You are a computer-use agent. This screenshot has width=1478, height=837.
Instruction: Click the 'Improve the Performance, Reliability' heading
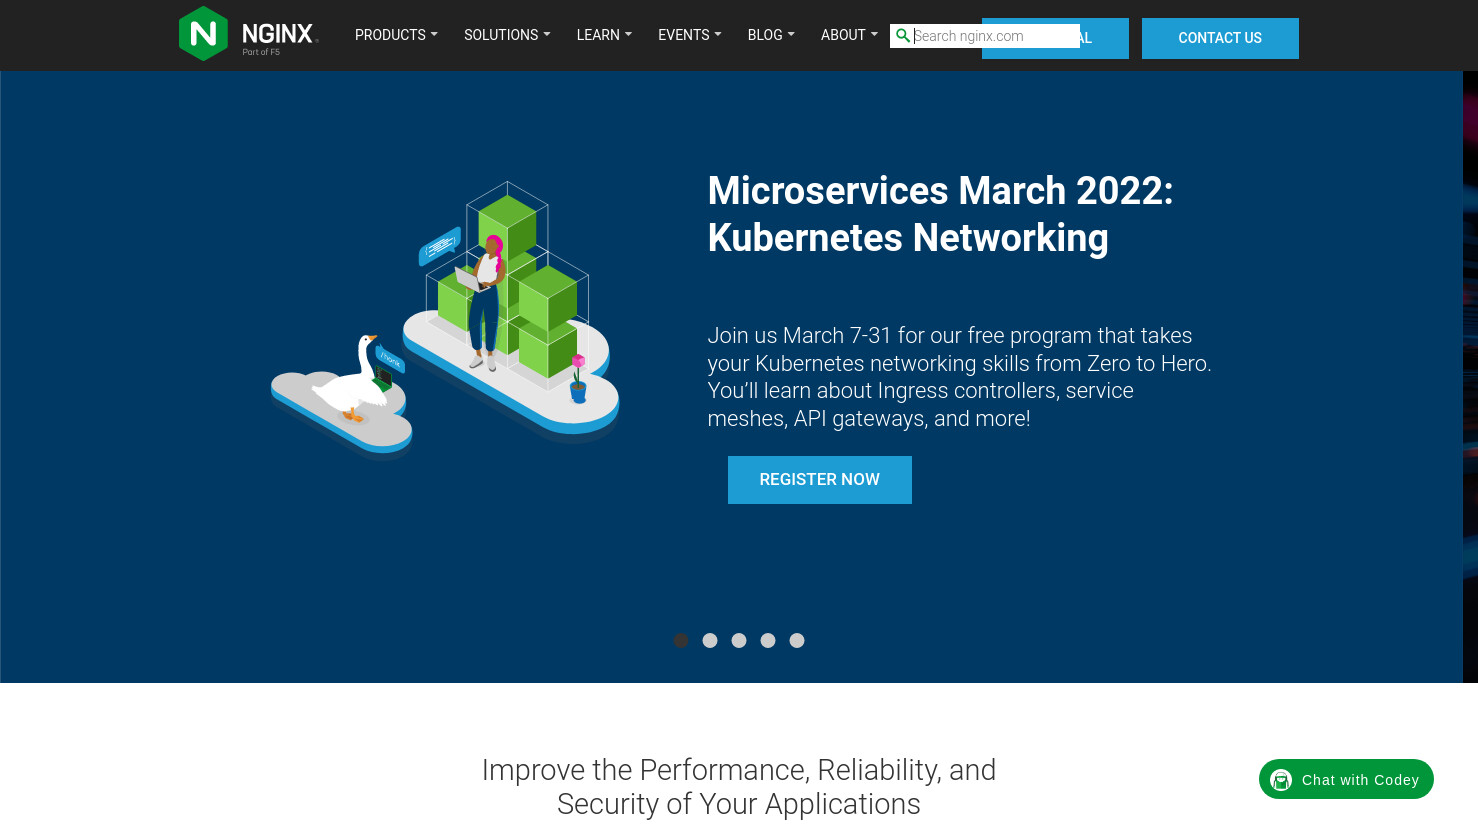point(739,787)
